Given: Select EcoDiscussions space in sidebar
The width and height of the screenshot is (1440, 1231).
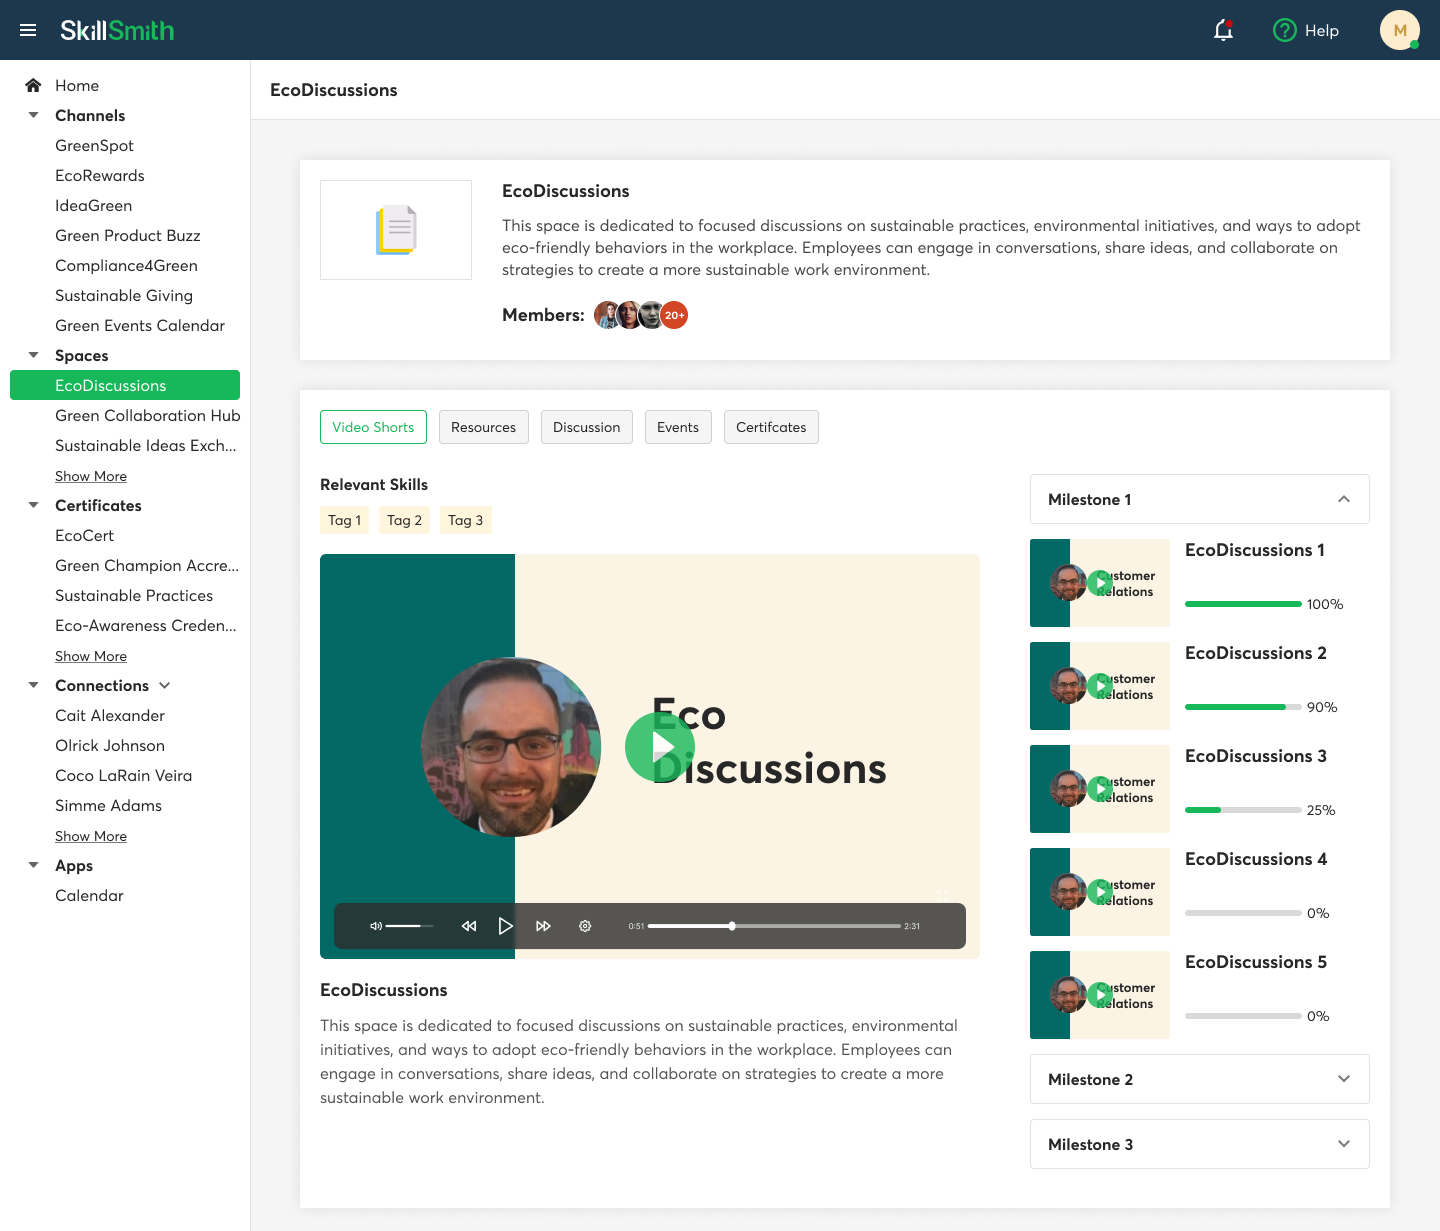Looking at the screenshot, I should (125, 385).
